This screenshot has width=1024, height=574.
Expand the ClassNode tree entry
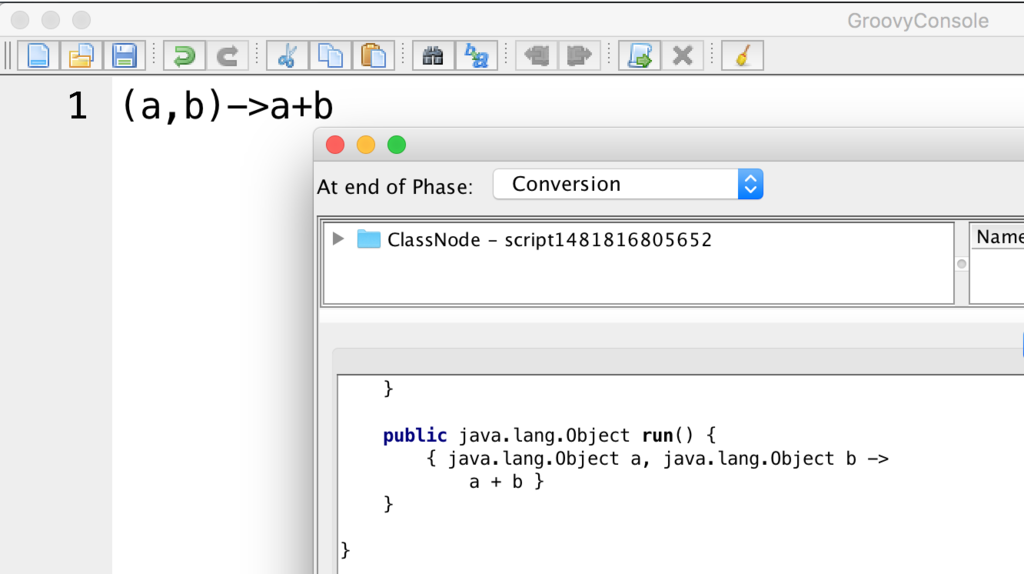coord(338,239)
